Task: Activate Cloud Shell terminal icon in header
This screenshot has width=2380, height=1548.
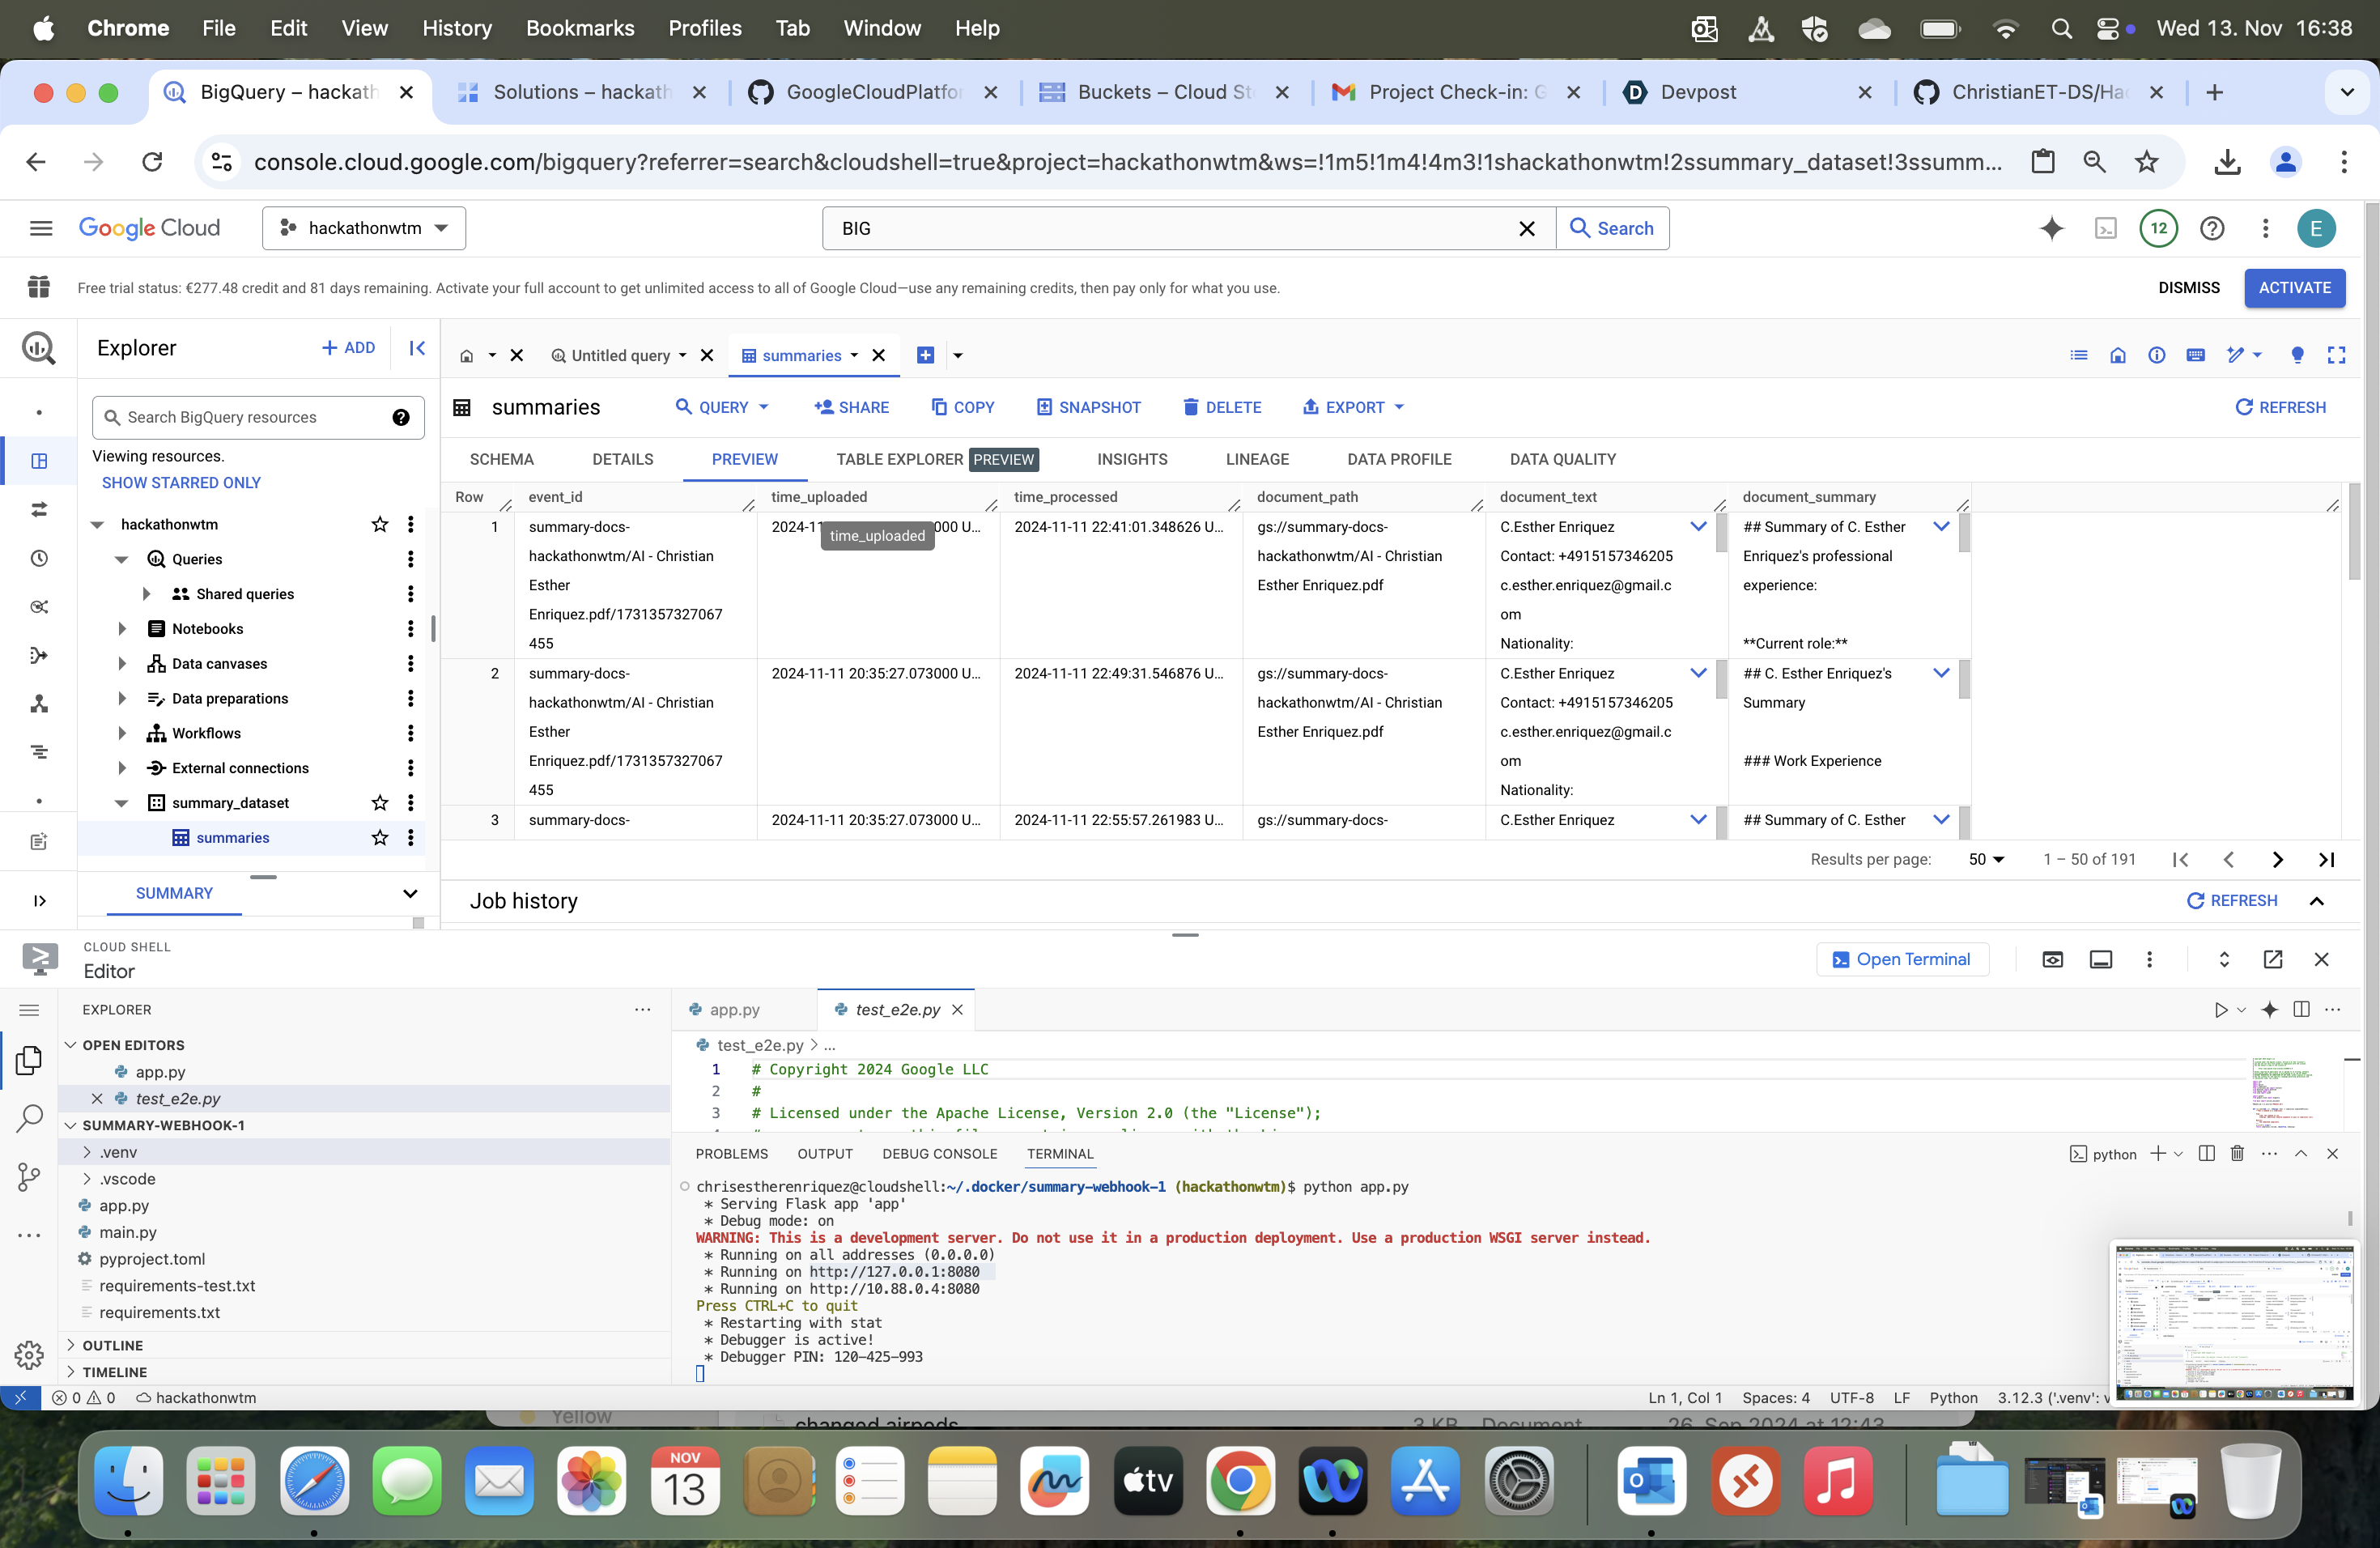Action: click(x=2105, y=228)
